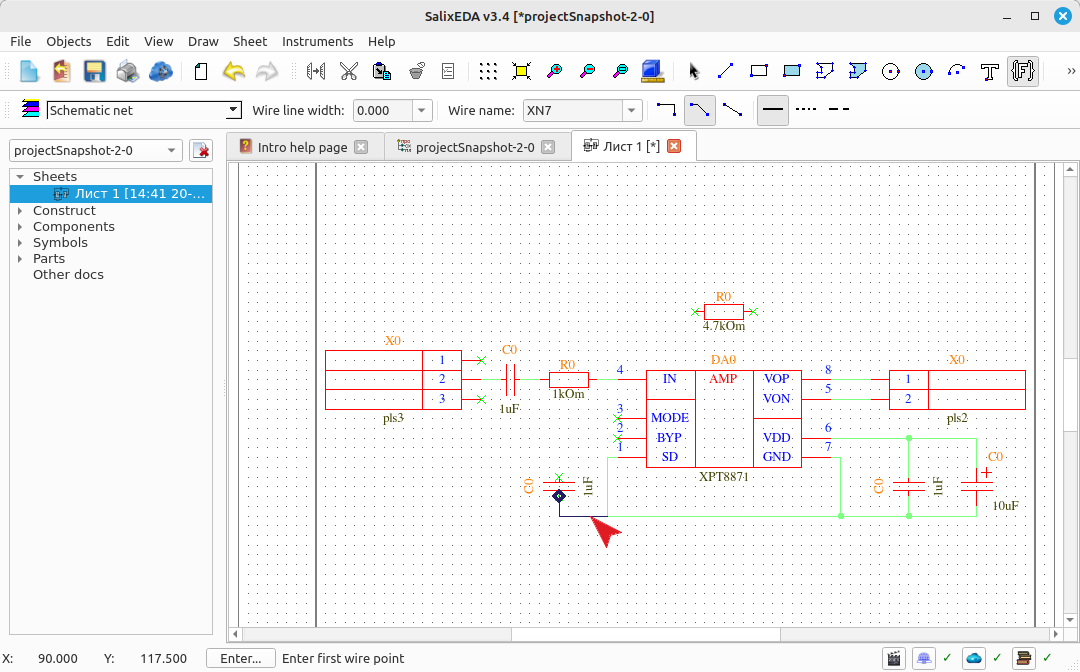This screenshot has width=1080, height=672.
Task: Enable free-angle wire routing mode
Action: 732,109
